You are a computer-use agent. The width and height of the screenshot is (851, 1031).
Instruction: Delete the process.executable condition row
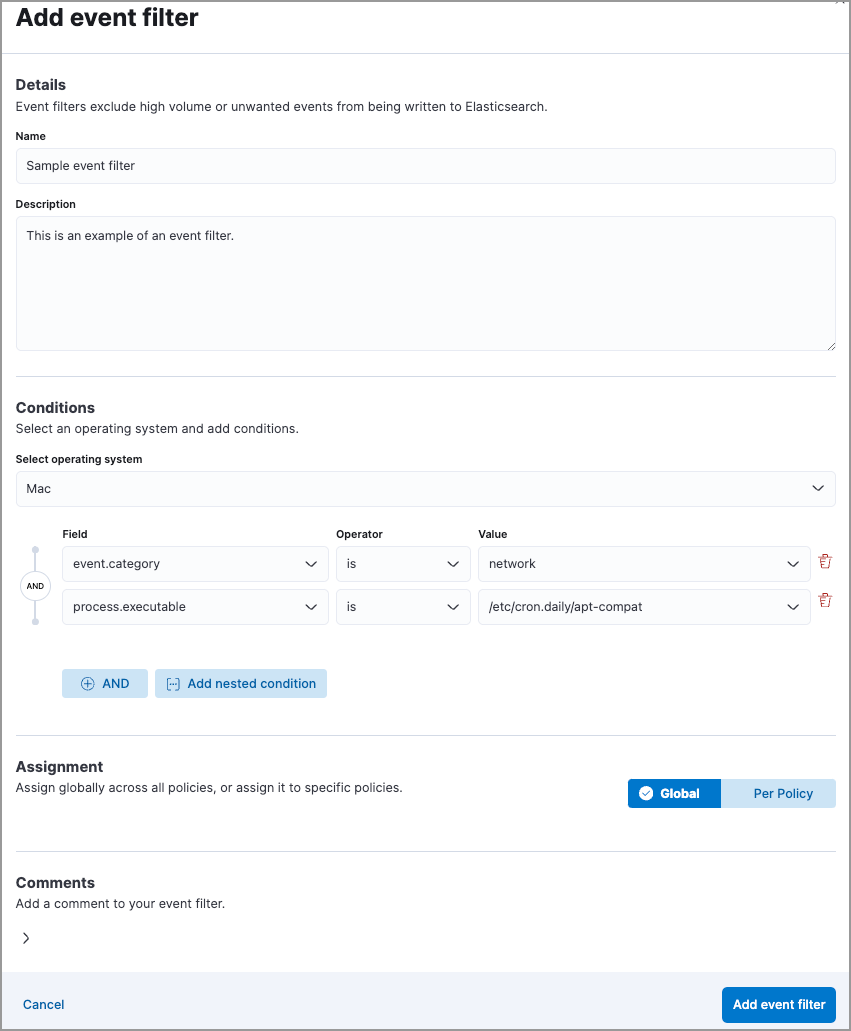tap(825, 601)
